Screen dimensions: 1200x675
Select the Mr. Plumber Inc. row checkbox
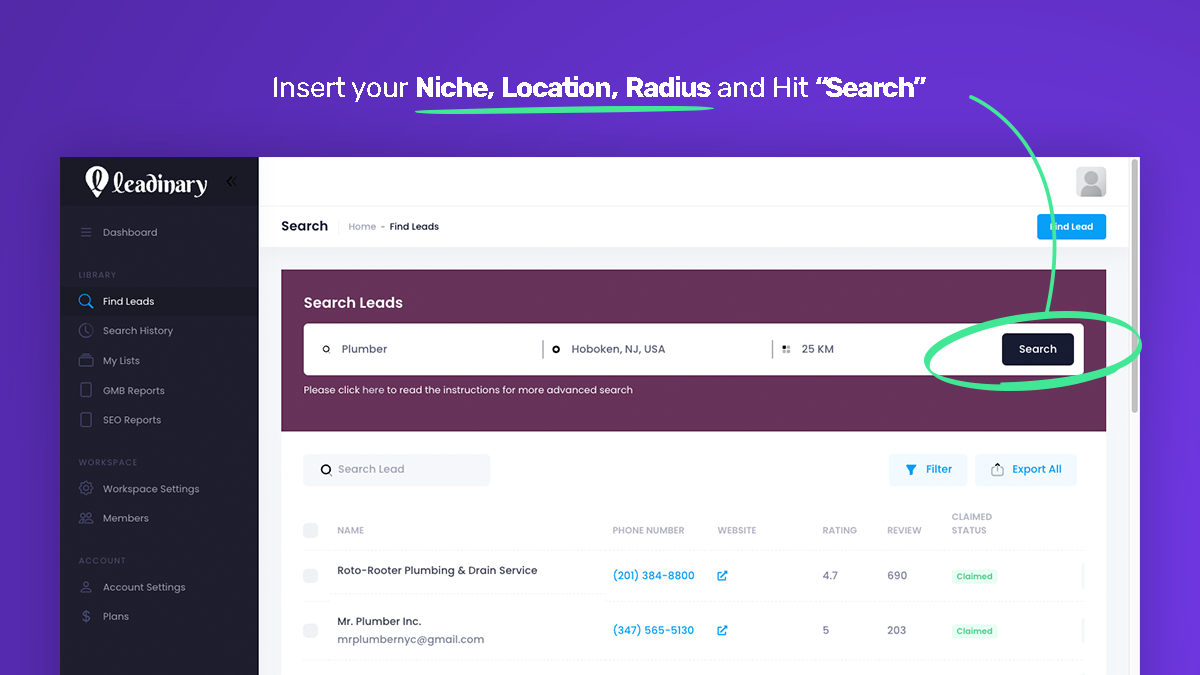[x=310, y=631]
